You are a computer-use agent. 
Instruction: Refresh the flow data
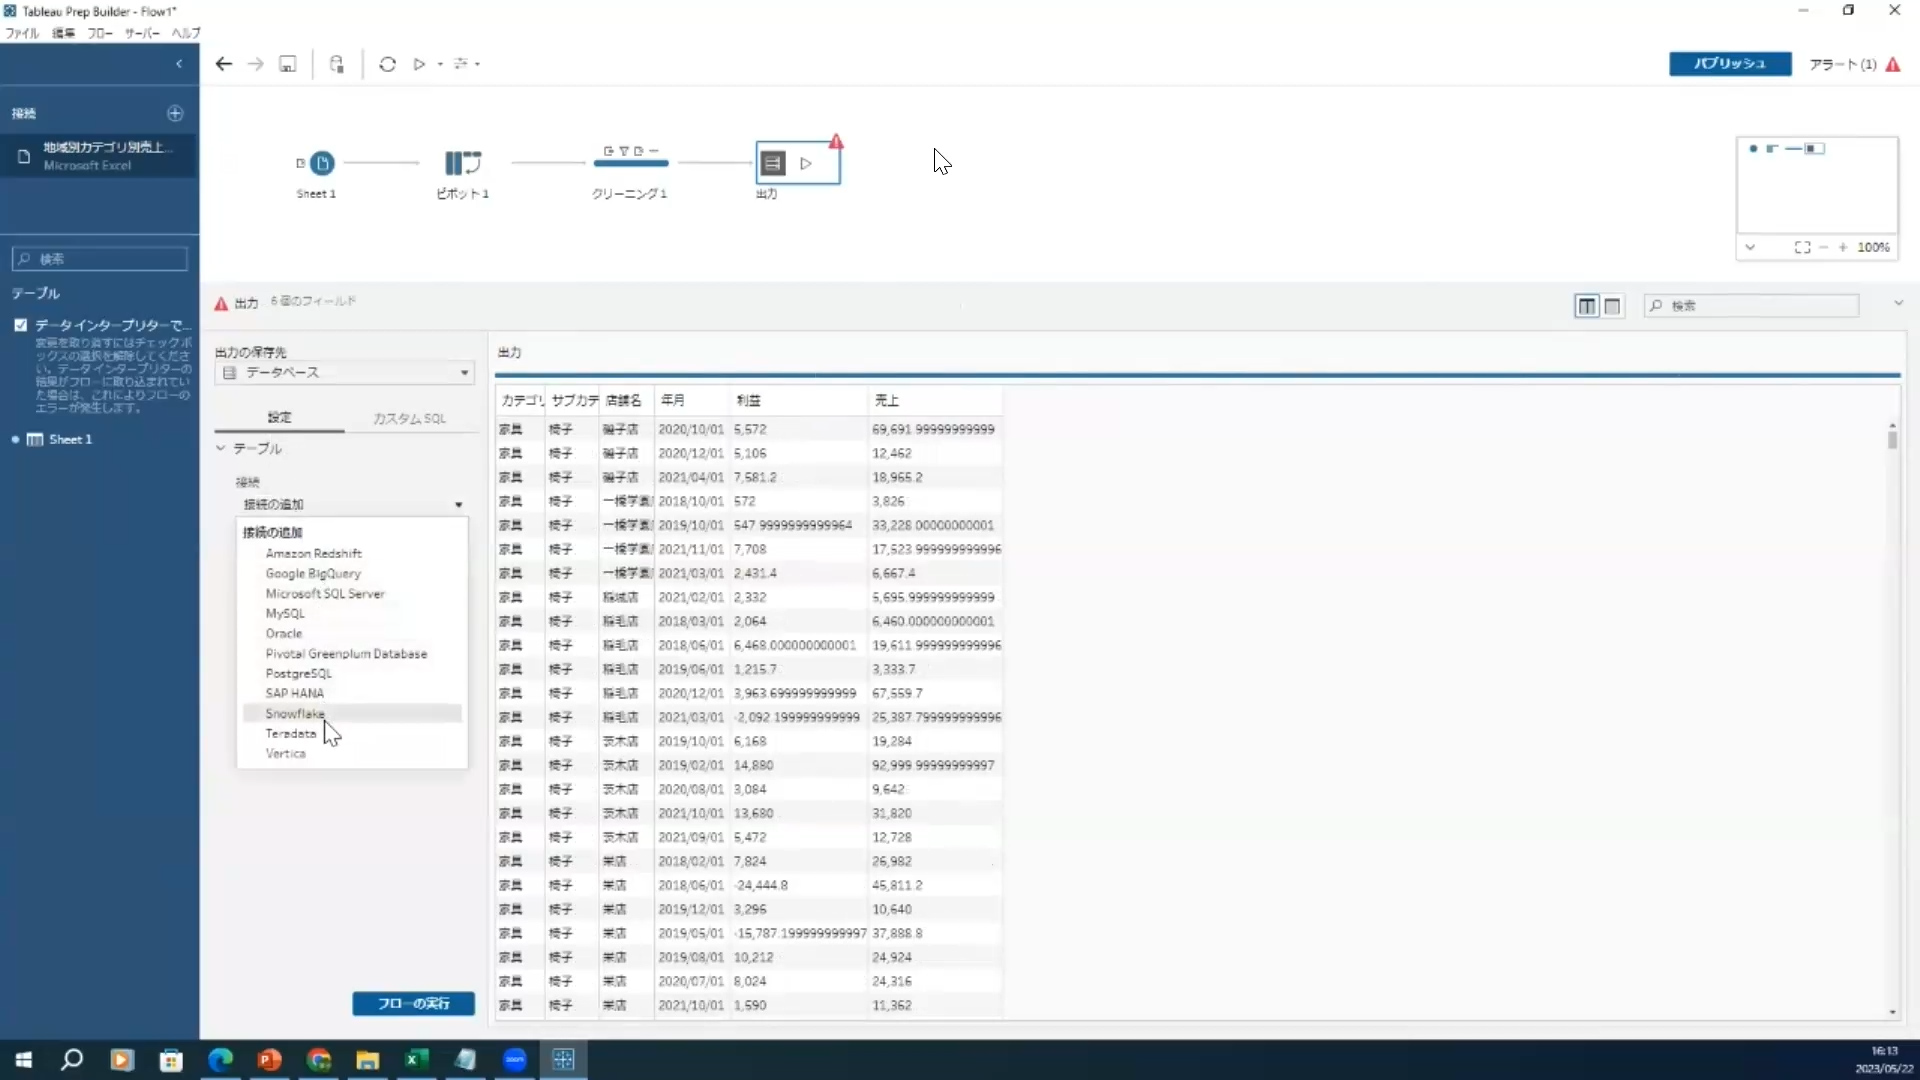pyautogui.click(x=388, y=64)
